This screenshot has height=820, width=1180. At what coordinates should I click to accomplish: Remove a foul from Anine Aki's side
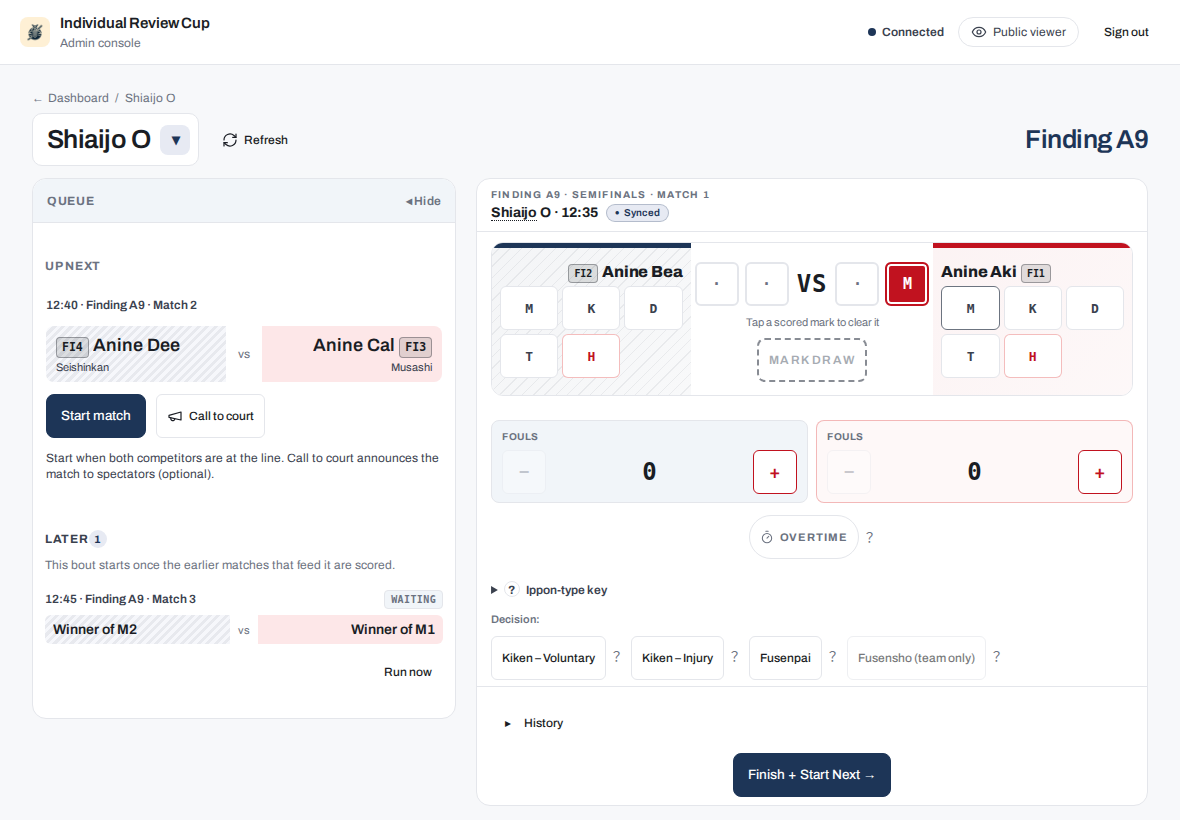coord(849,472)
